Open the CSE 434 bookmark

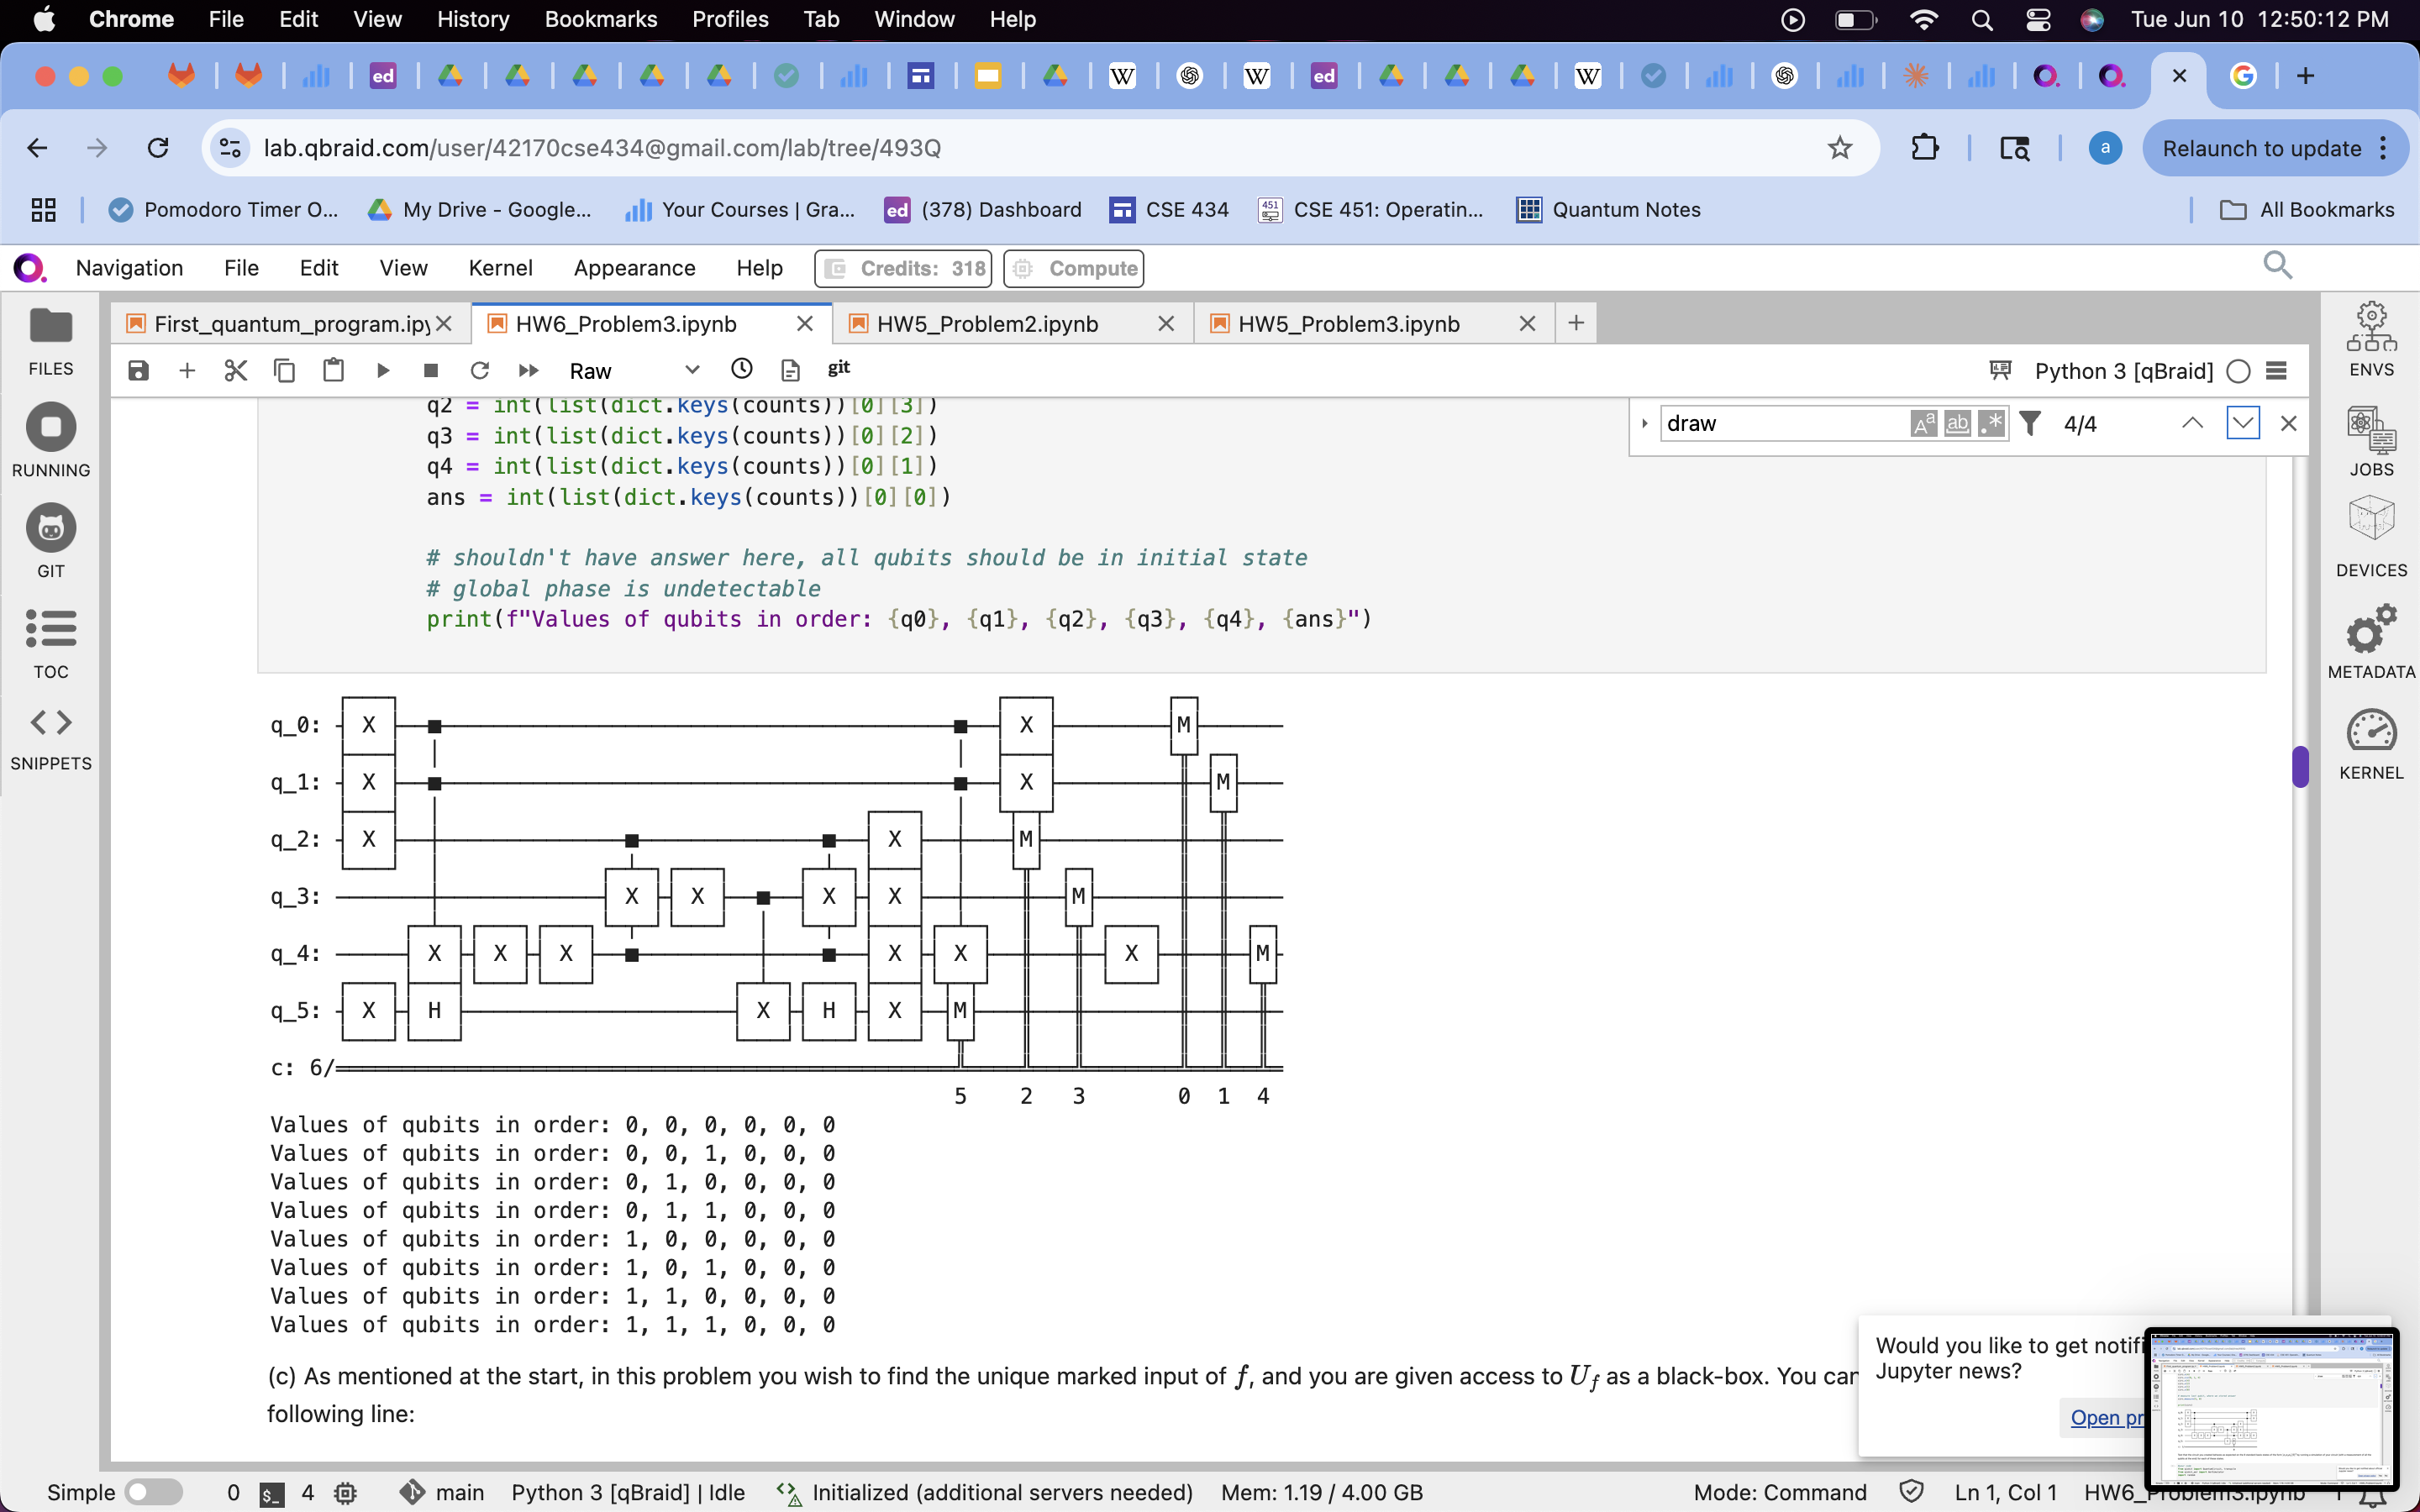[1168, 210]
